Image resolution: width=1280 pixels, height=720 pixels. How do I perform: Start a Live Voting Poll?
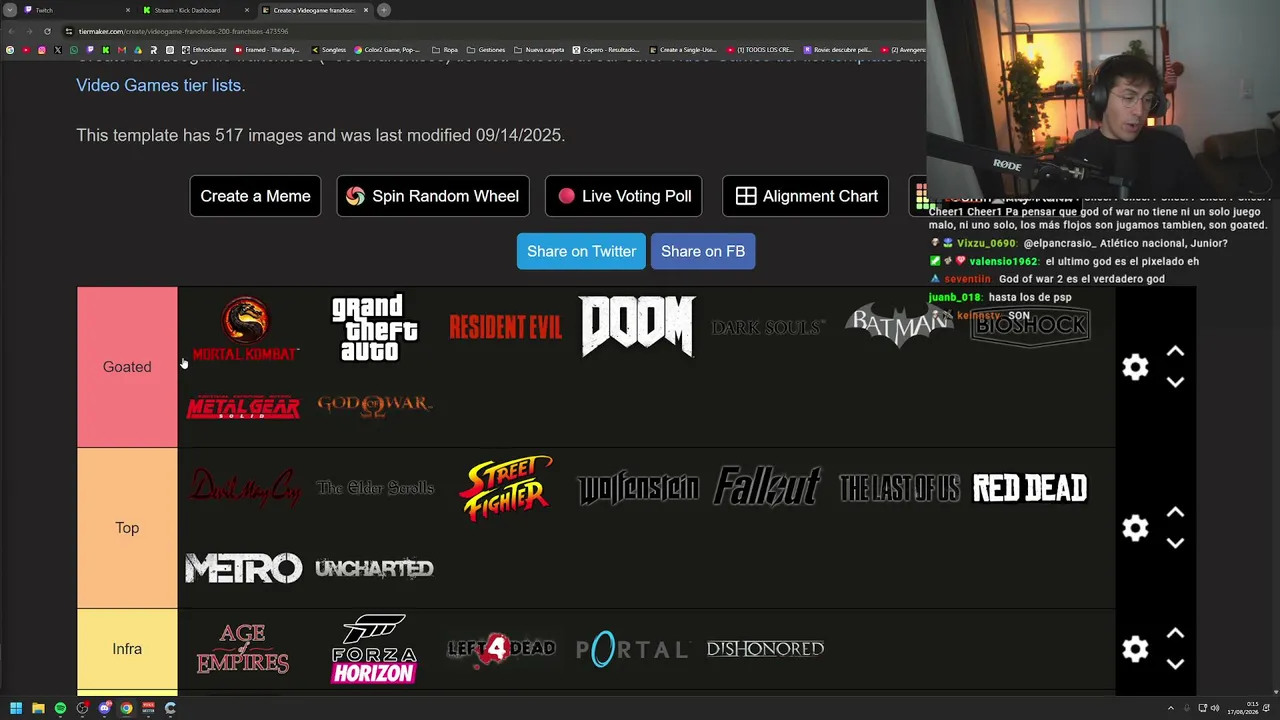tap(623, 196)
